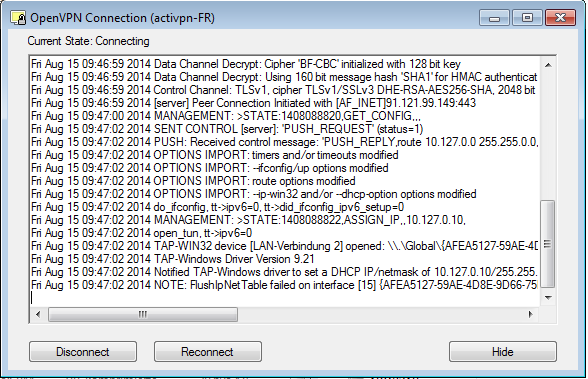588x379 pixels.
Task: Click the Disconnect button
Action: pos(83,352)
